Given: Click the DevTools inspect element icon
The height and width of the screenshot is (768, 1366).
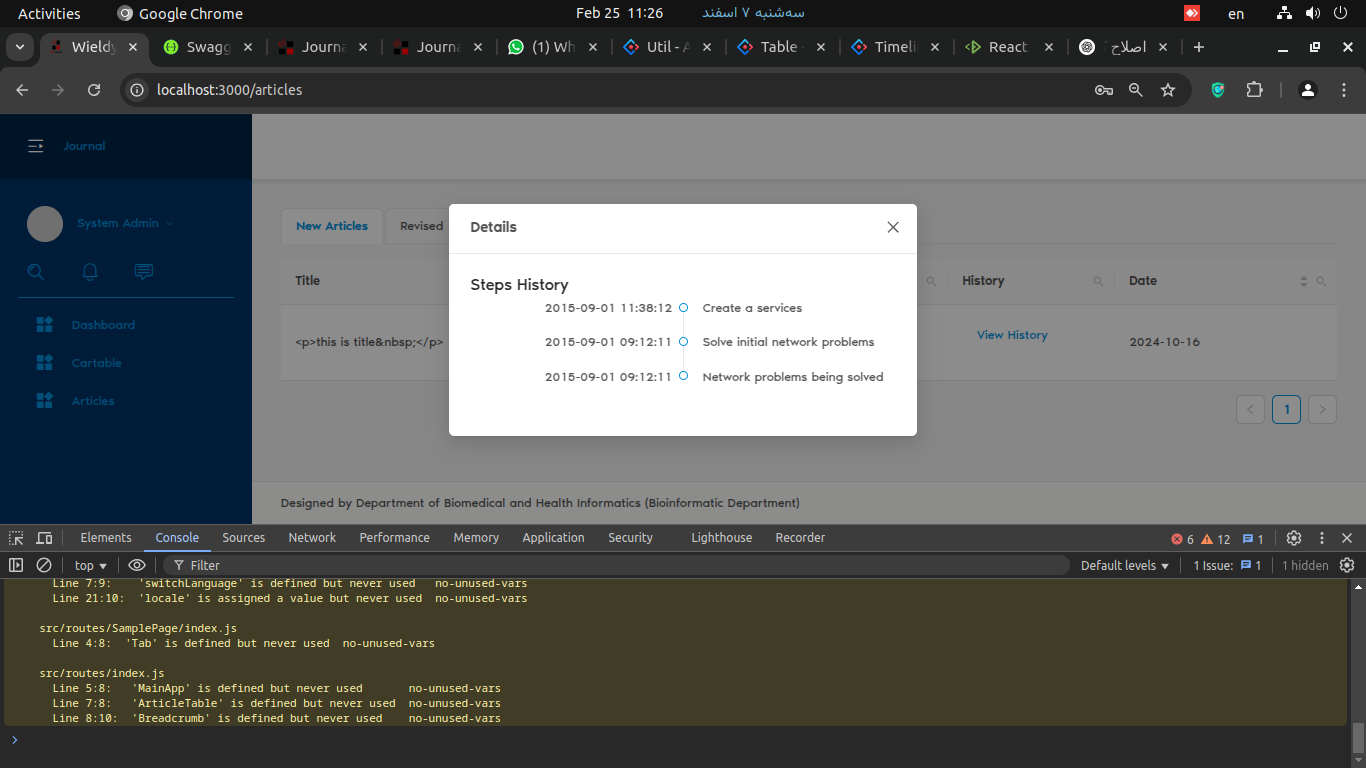Looking at the screenshot, I should pos(16,538).
